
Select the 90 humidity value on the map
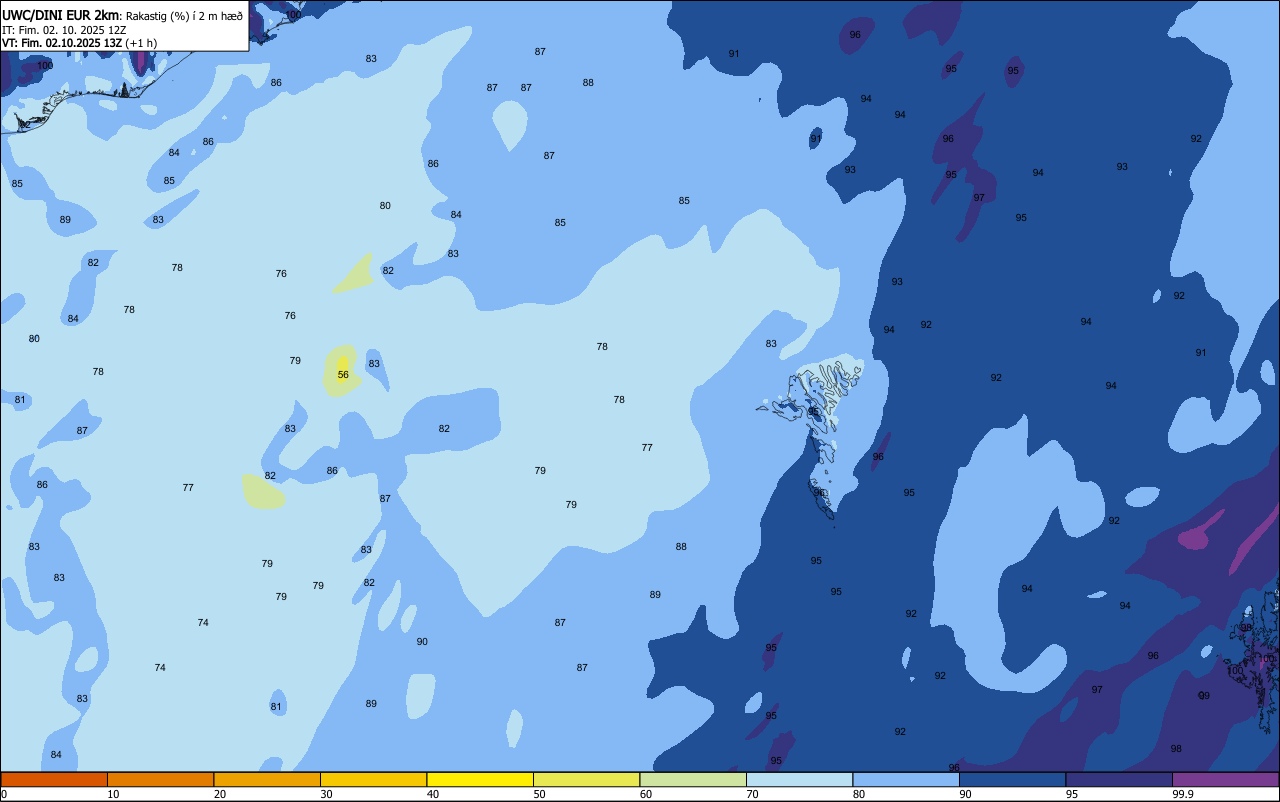coord(422,642)
